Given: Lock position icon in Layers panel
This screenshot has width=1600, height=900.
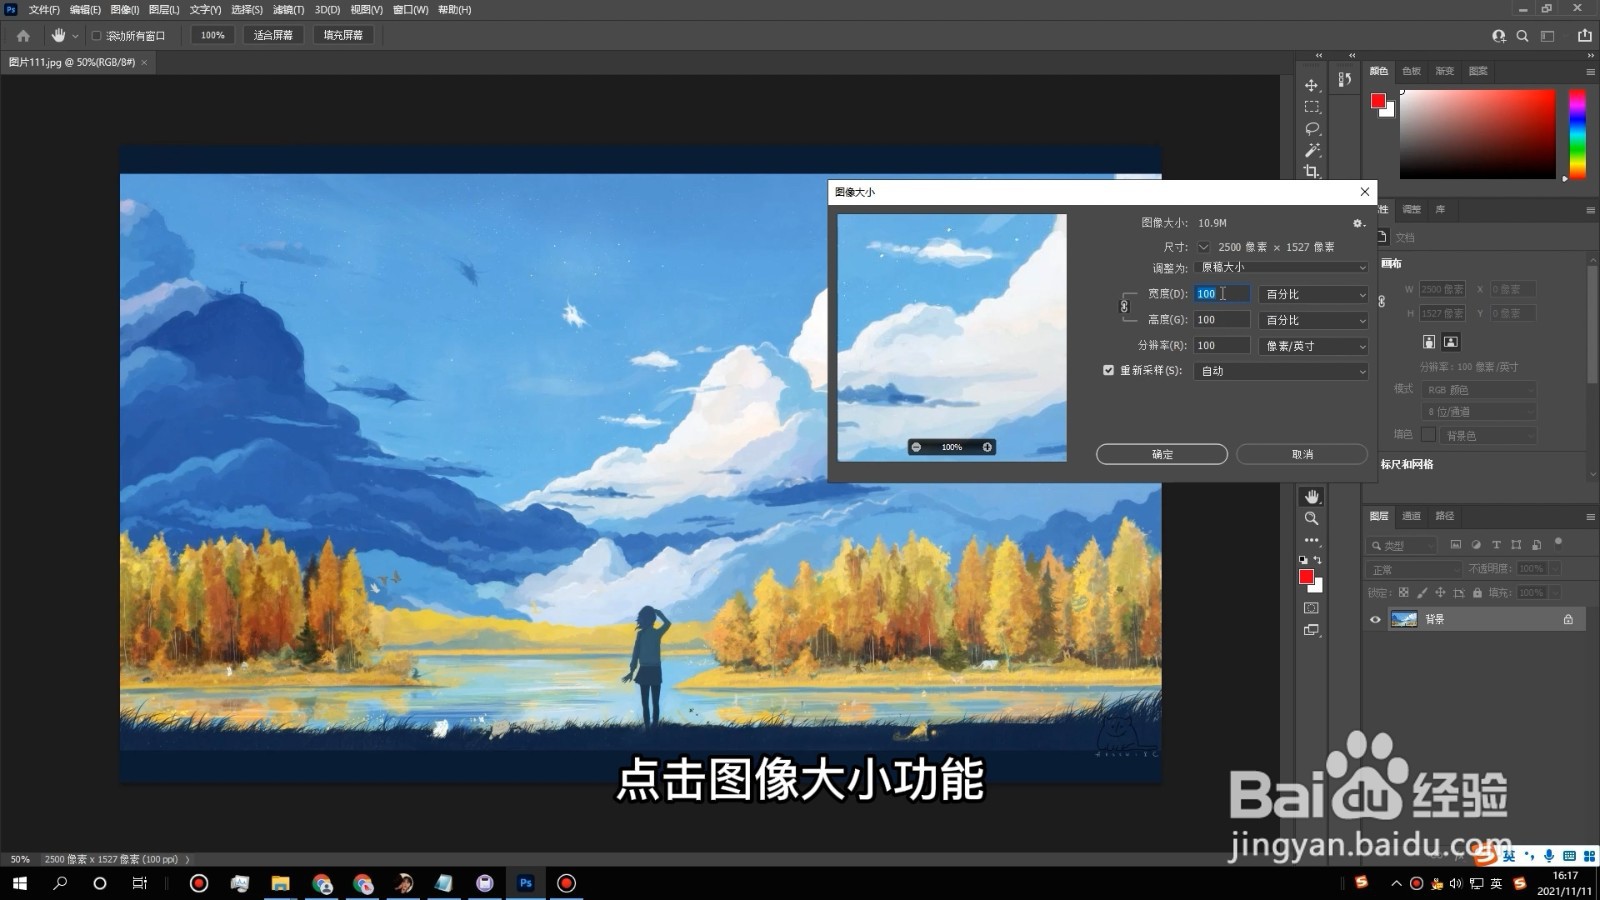Looking at the screenshot, I should tap(1440, 592).
